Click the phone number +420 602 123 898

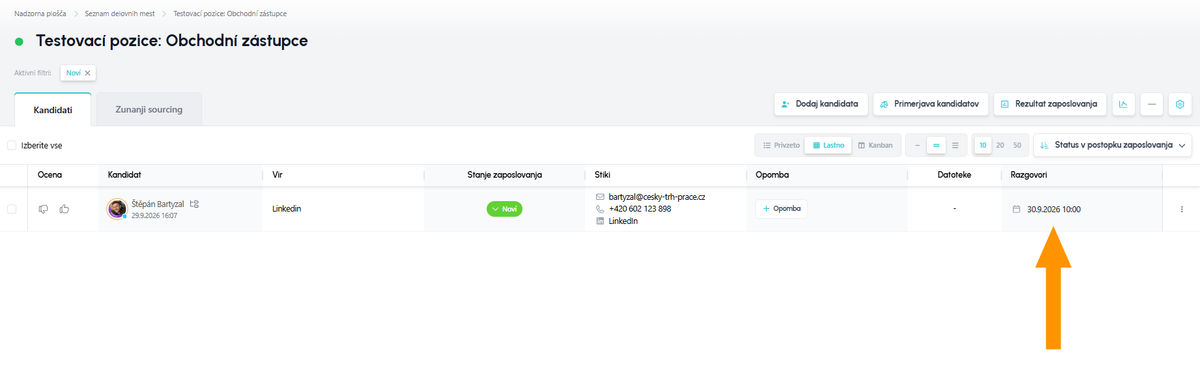tap(640, 209)
